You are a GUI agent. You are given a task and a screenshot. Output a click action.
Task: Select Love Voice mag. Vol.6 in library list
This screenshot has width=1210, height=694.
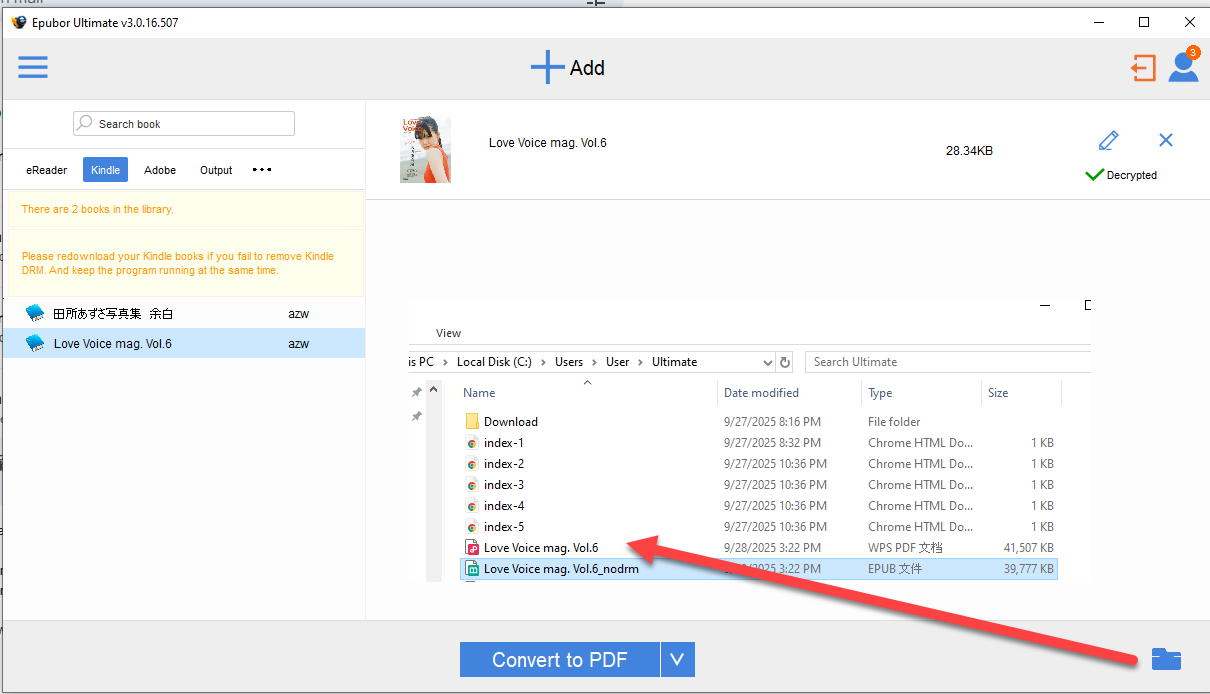[x=184, y=343]
